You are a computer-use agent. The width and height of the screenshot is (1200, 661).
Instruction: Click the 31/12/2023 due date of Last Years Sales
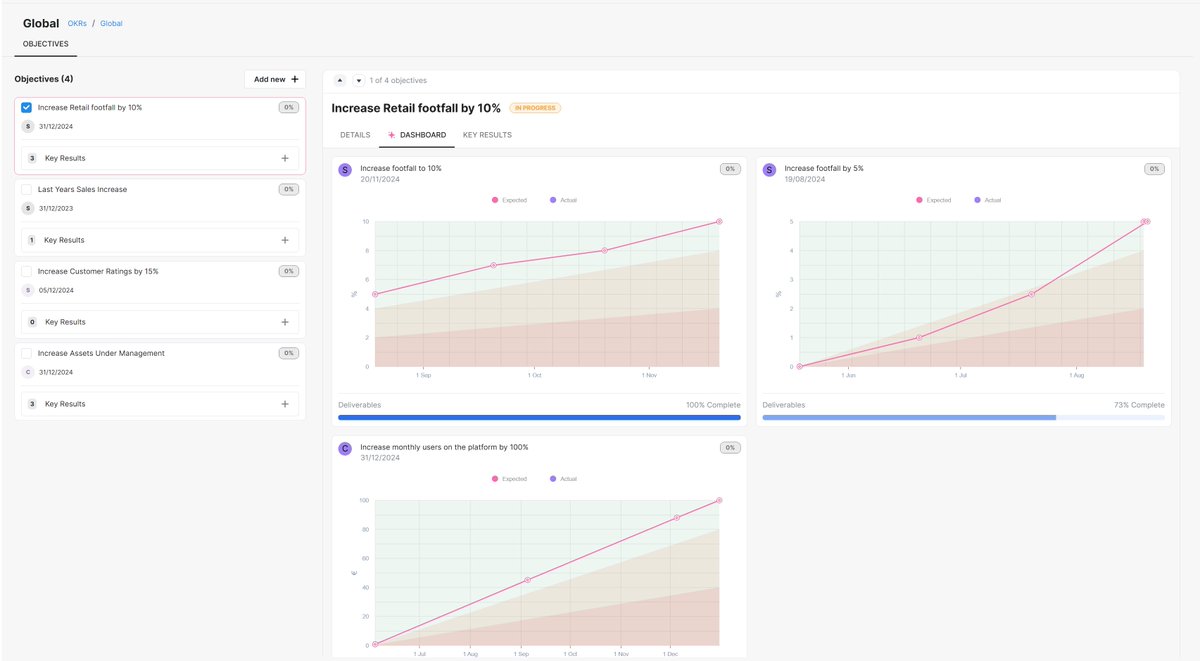[x=56, y=208]
